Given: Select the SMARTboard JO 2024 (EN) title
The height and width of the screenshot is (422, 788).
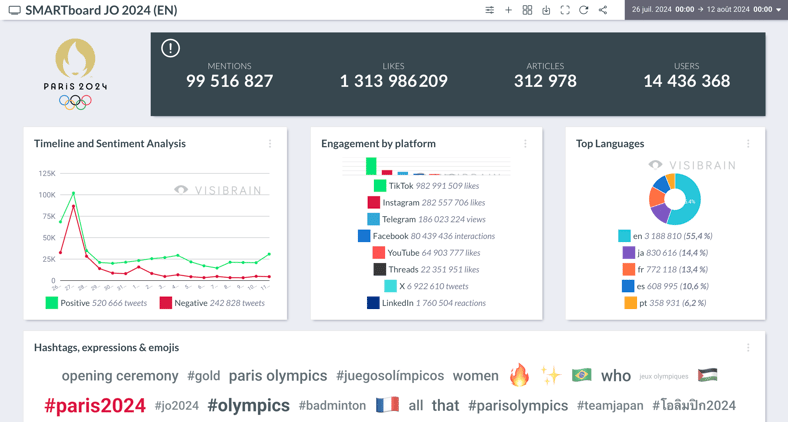Looking at the screenshot, I should 101,11.
